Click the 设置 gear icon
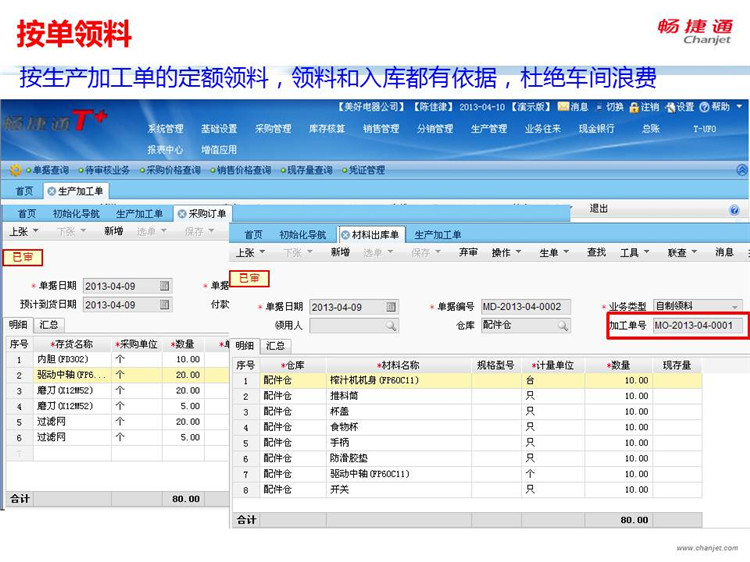The width and height of the screenshot is (750, 562). pyautogui.click(x=670, y=107)
